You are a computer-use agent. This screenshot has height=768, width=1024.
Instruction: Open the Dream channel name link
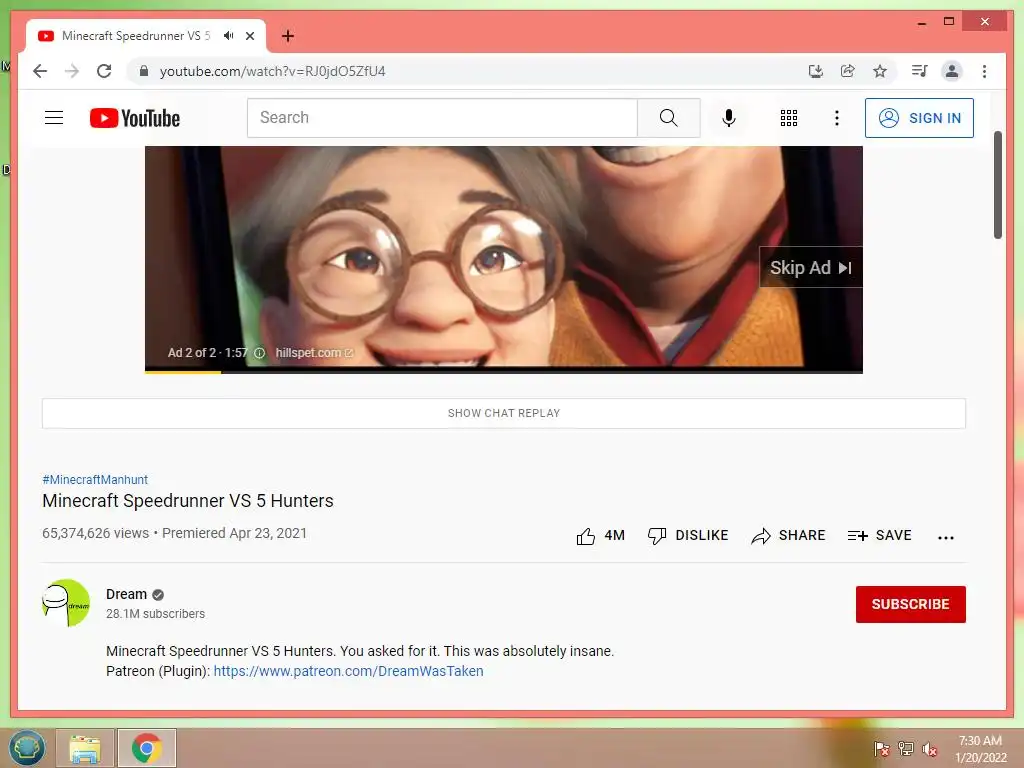(x=126, y=594)
